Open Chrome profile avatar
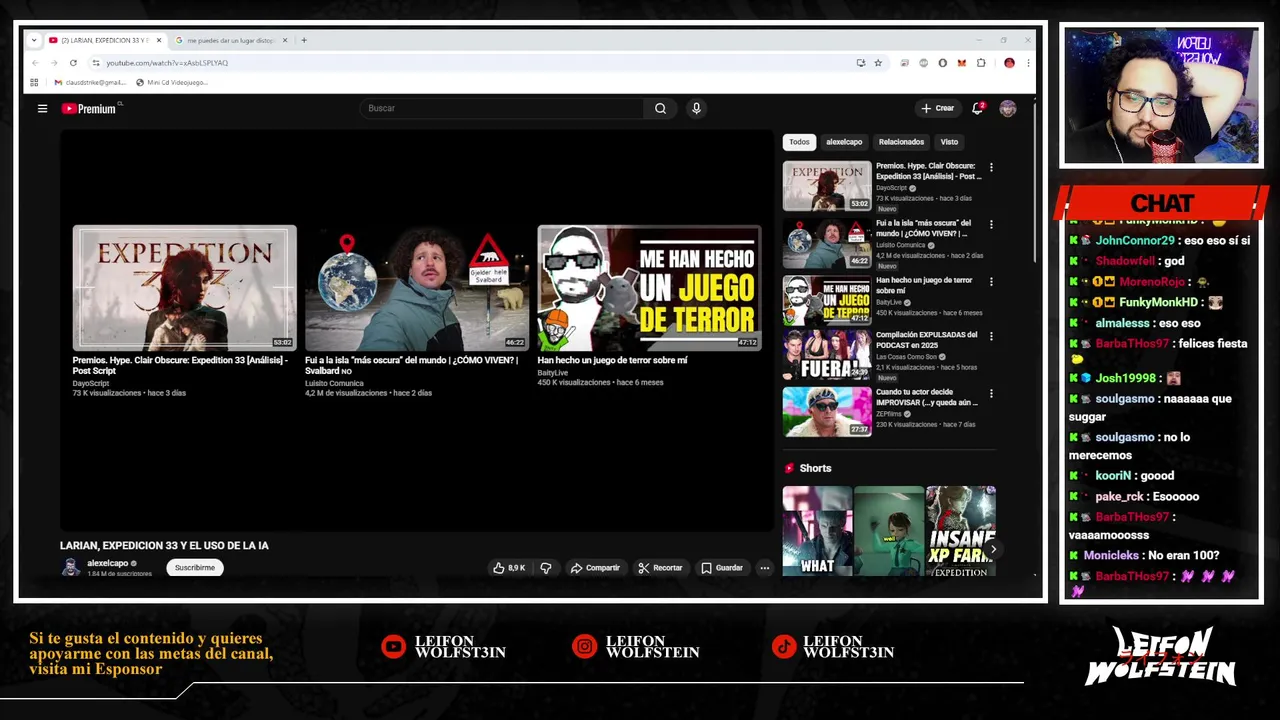Viewport: 1280px width, 720px height. tap(1009, 63)
